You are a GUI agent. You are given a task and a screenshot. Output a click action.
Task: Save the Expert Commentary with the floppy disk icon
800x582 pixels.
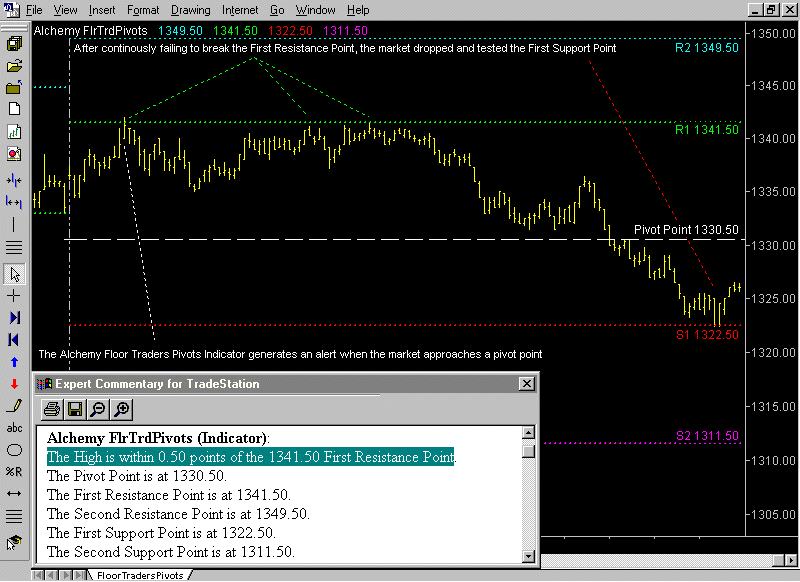point(75,409)
